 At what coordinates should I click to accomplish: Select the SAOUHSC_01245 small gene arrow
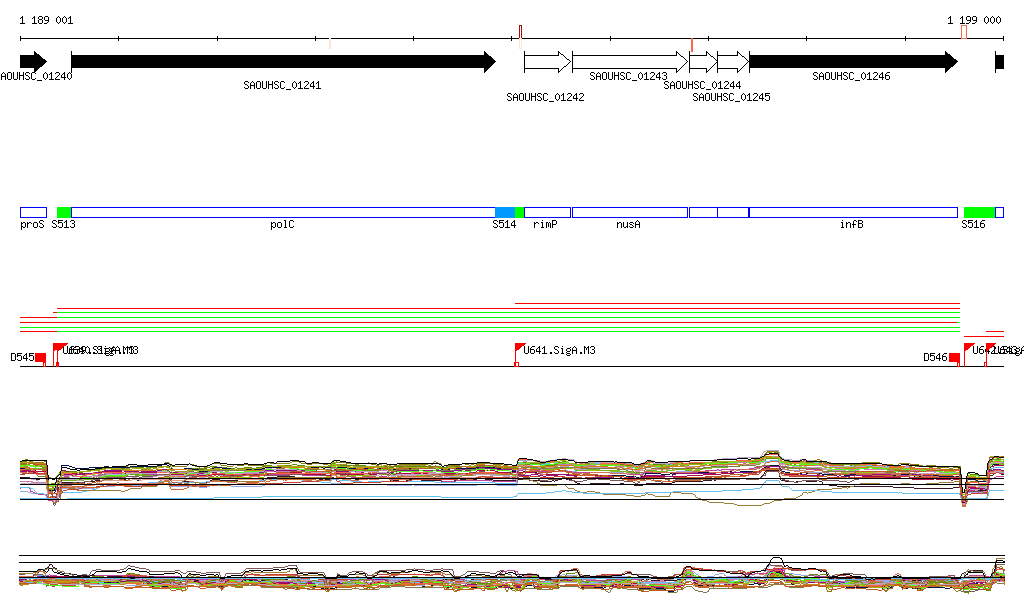click(733, 62)
